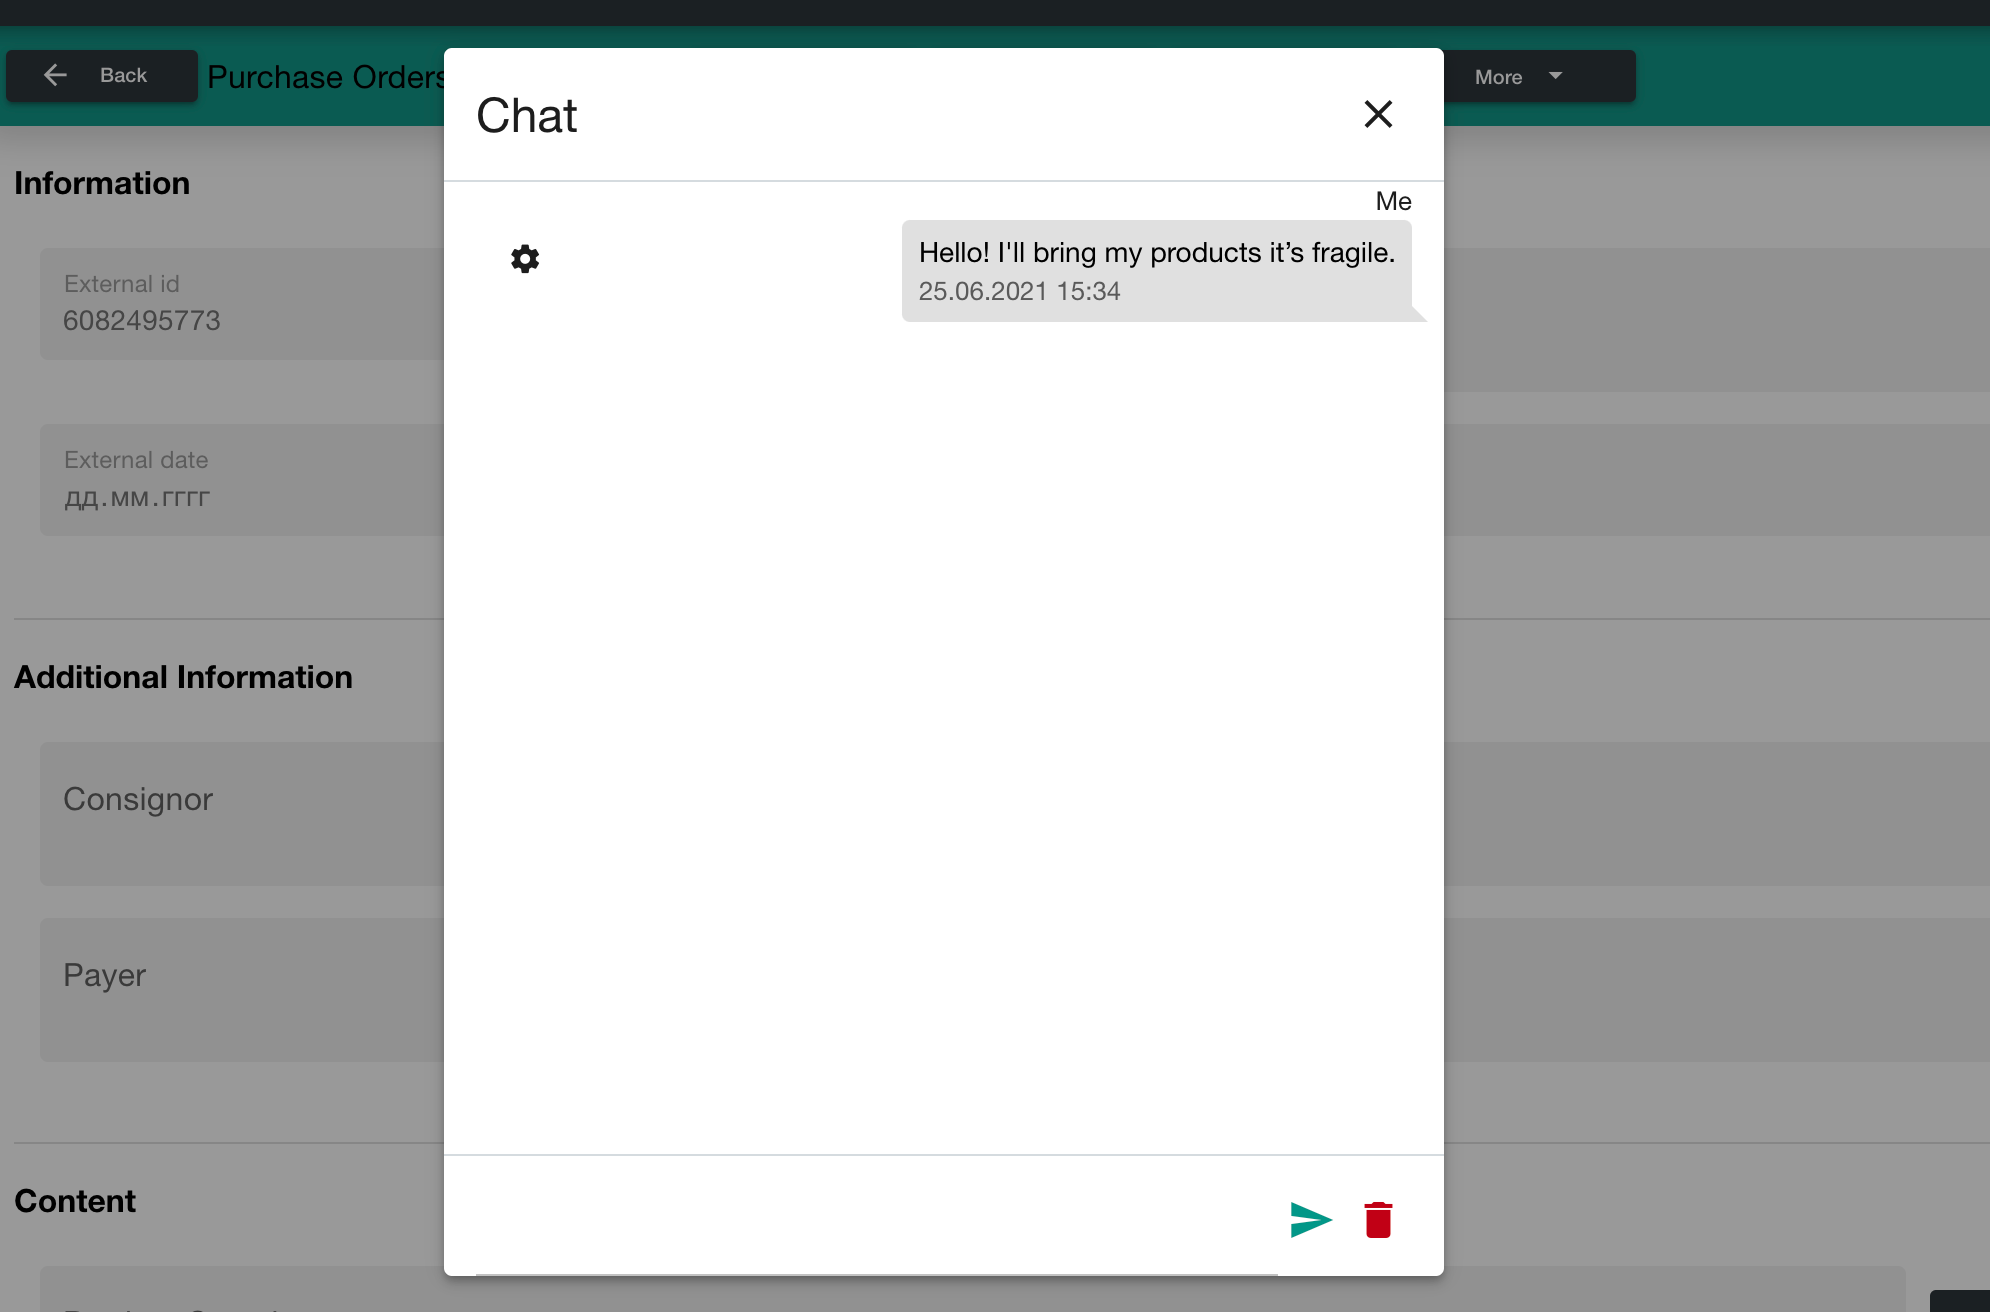Image resolution: width=1990 pixels, height=1312 pixels.
Task: Click the 'Me' sender label
Action: click(x=1393, y=201)
